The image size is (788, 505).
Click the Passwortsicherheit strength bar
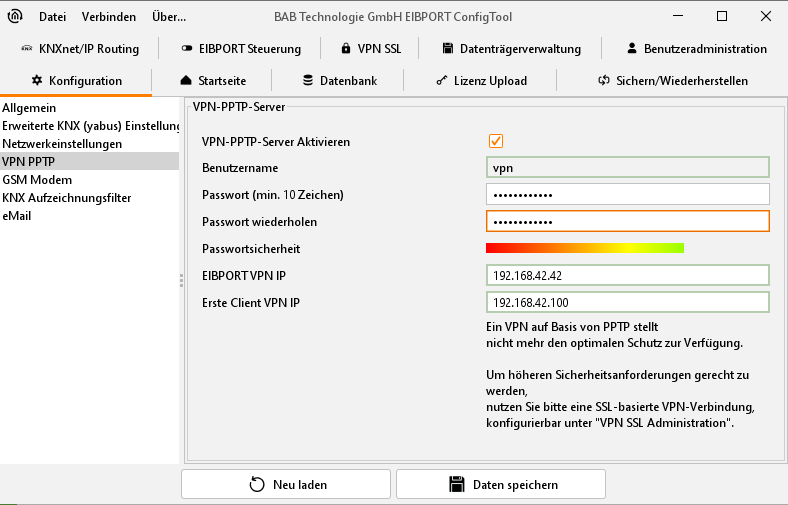point(584,248)
